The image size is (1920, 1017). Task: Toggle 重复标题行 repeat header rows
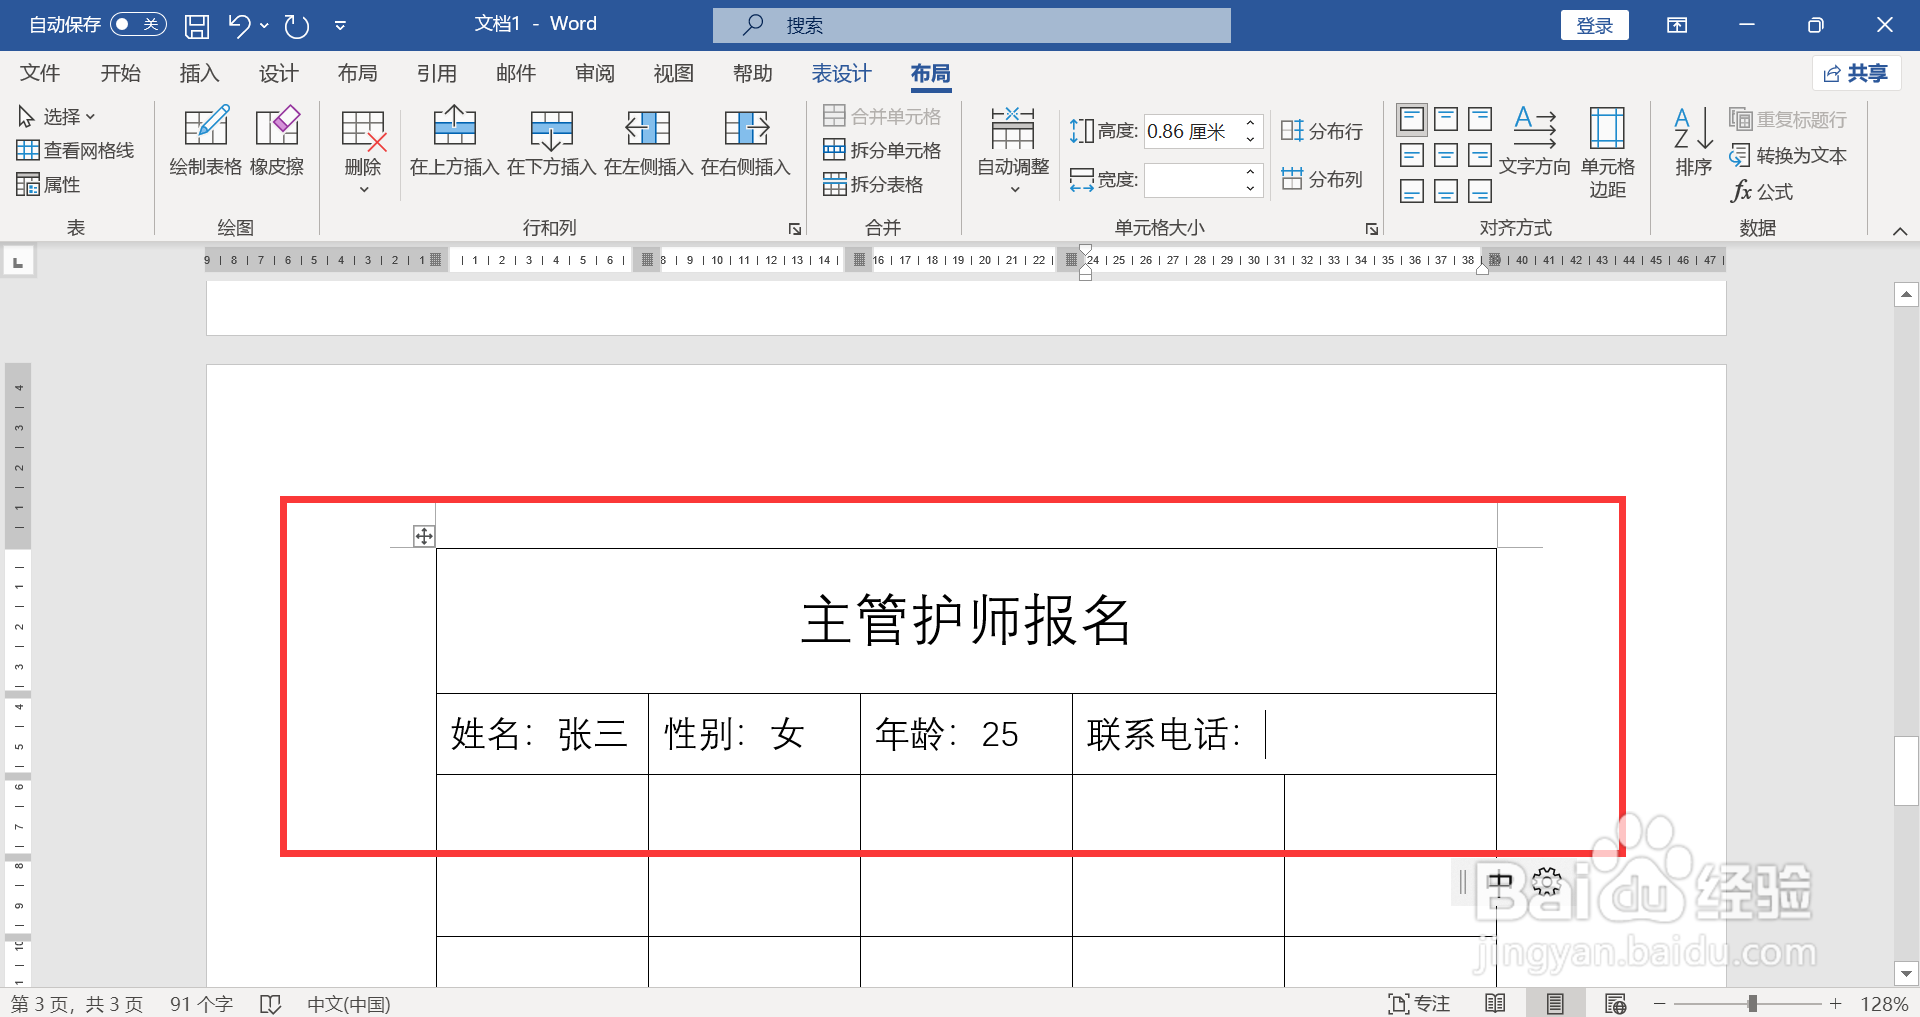[1789, 119]
